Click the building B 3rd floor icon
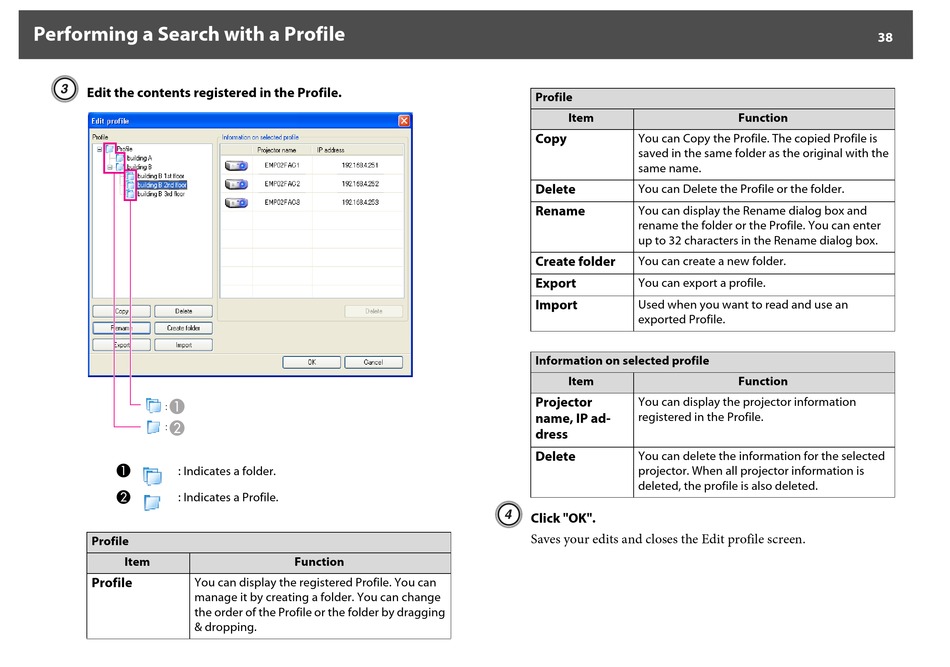This screenshot has width=950, height=667. click(130, 194)
